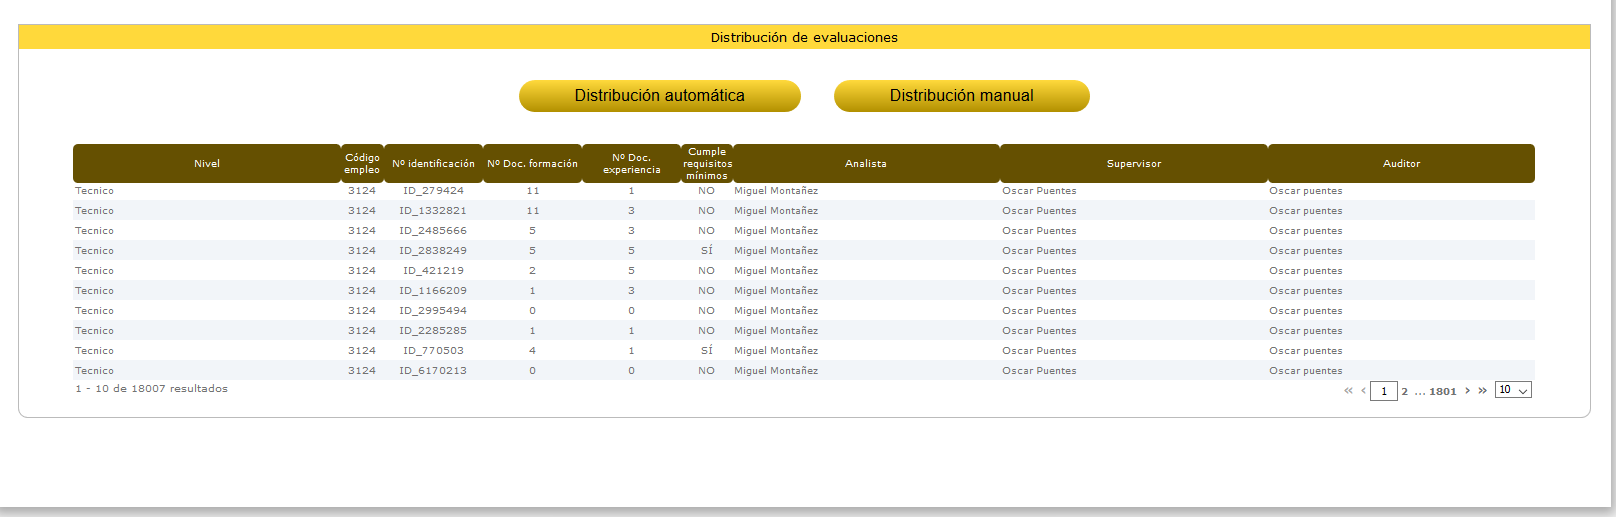Sort by Analista column header
The height and width of the screenshot is (517, 1616).
coord(866,164)
